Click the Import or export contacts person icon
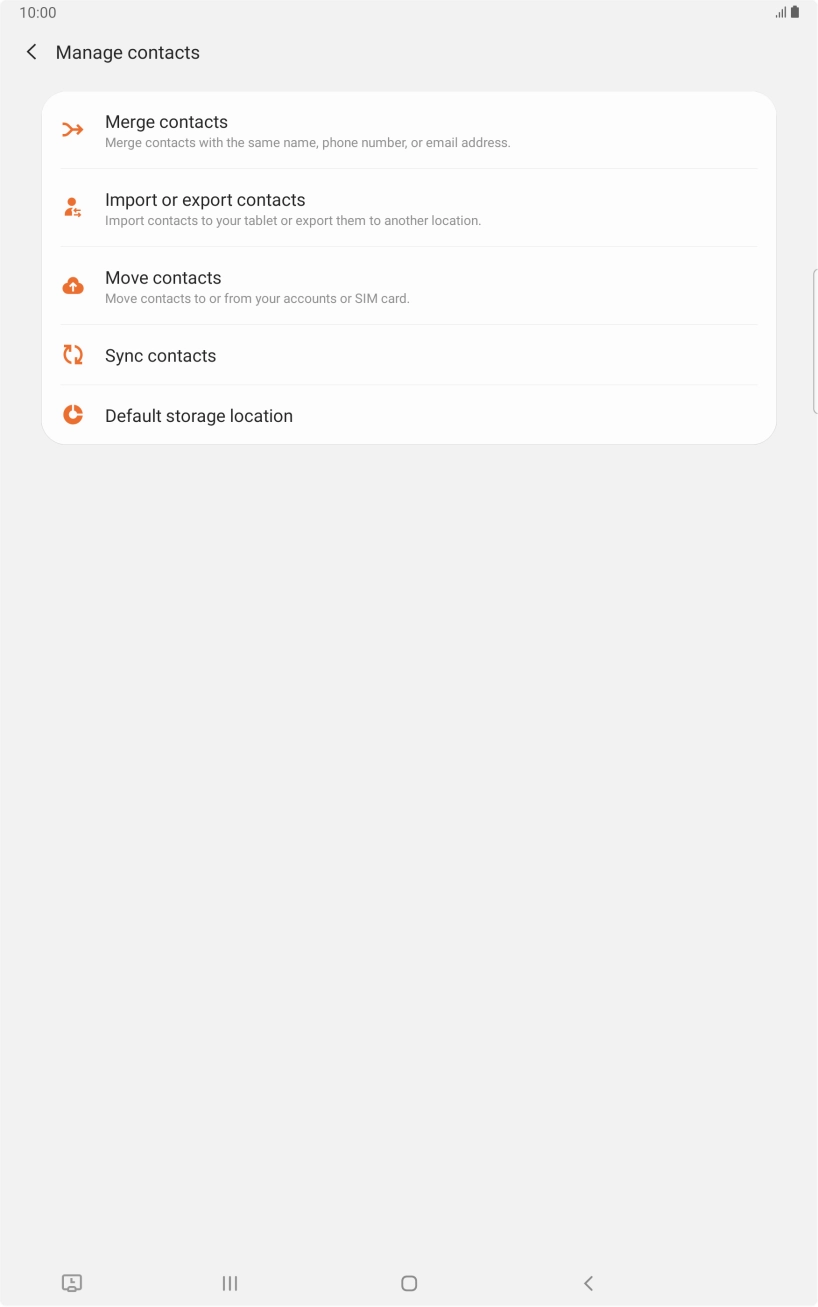 [72, 207]
